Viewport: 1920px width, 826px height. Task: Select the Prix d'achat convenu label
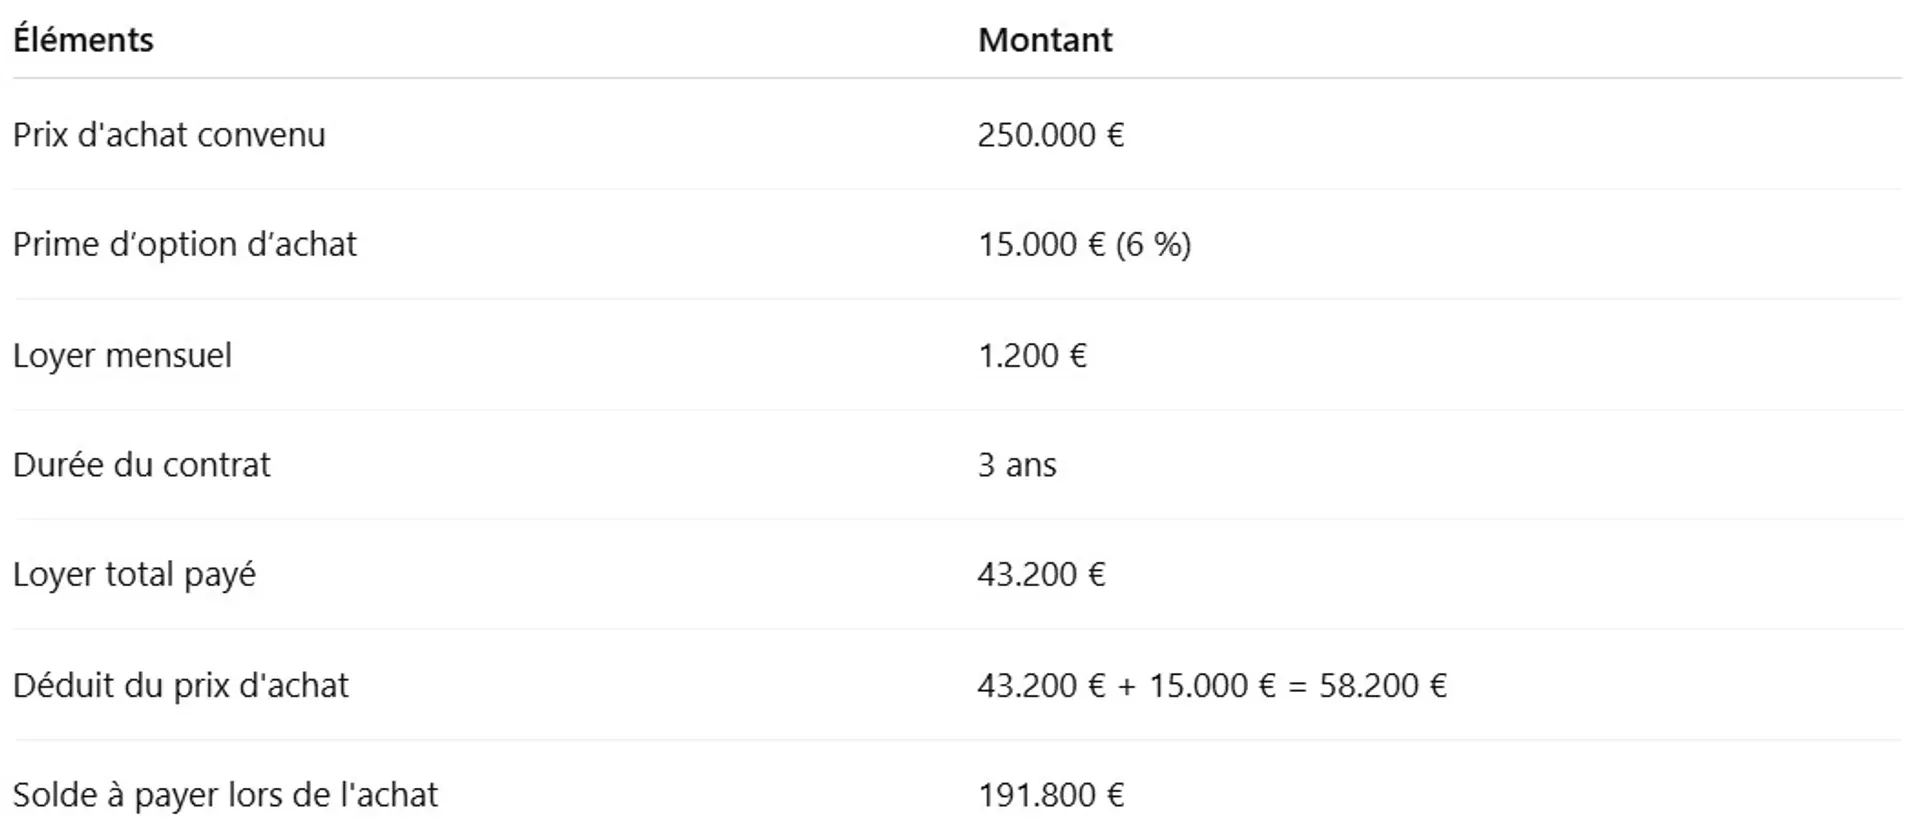point(169,135)
